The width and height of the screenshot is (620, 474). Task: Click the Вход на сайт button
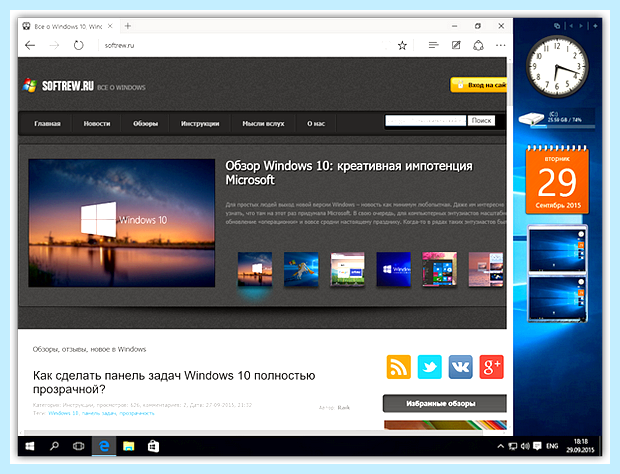[x=478, y=85]
